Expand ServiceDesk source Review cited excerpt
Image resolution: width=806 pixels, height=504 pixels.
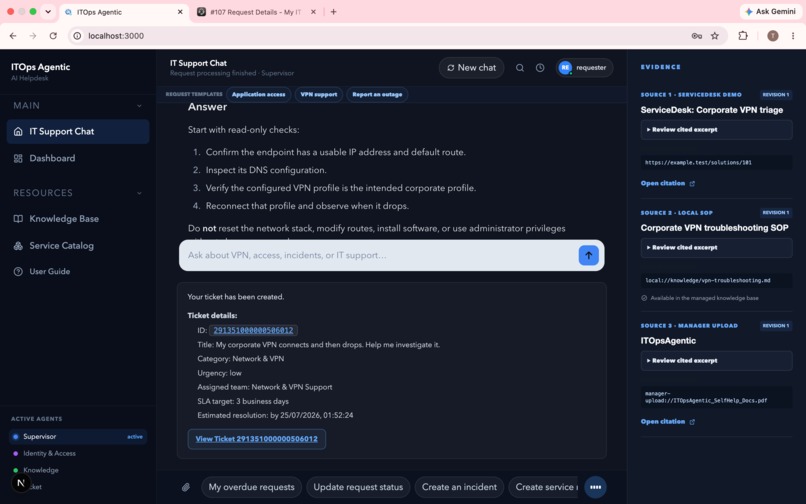pos(716,130)
